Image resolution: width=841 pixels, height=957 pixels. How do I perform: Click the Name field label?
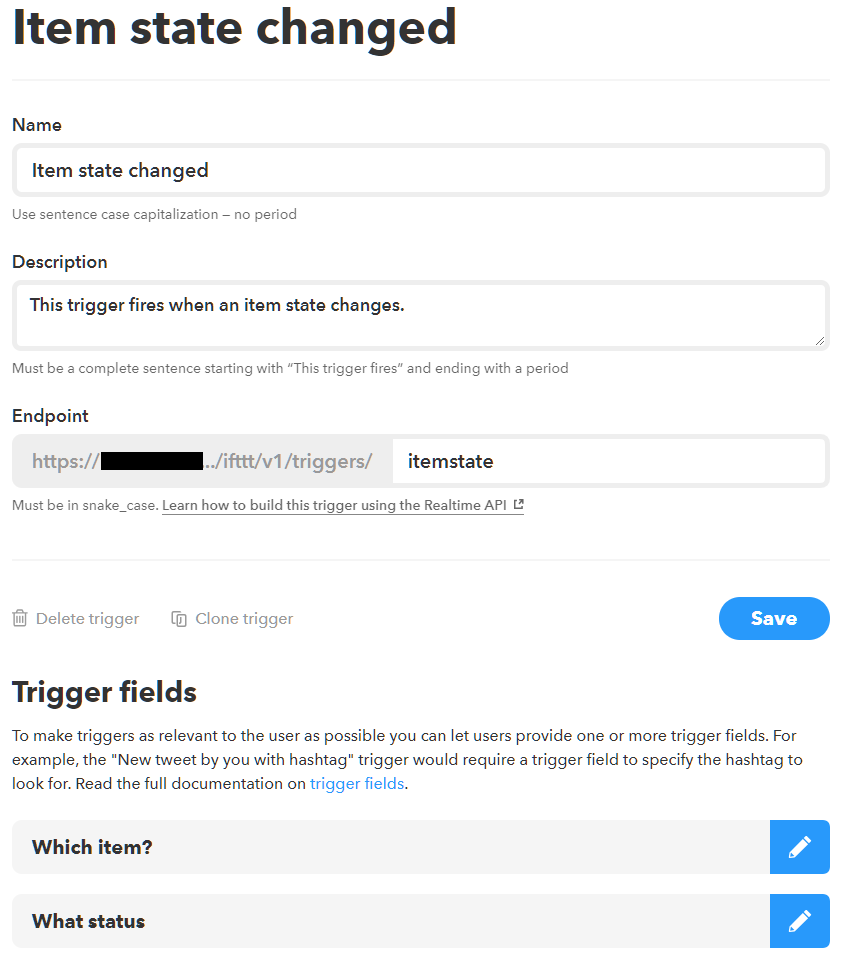tap(37, 125)
